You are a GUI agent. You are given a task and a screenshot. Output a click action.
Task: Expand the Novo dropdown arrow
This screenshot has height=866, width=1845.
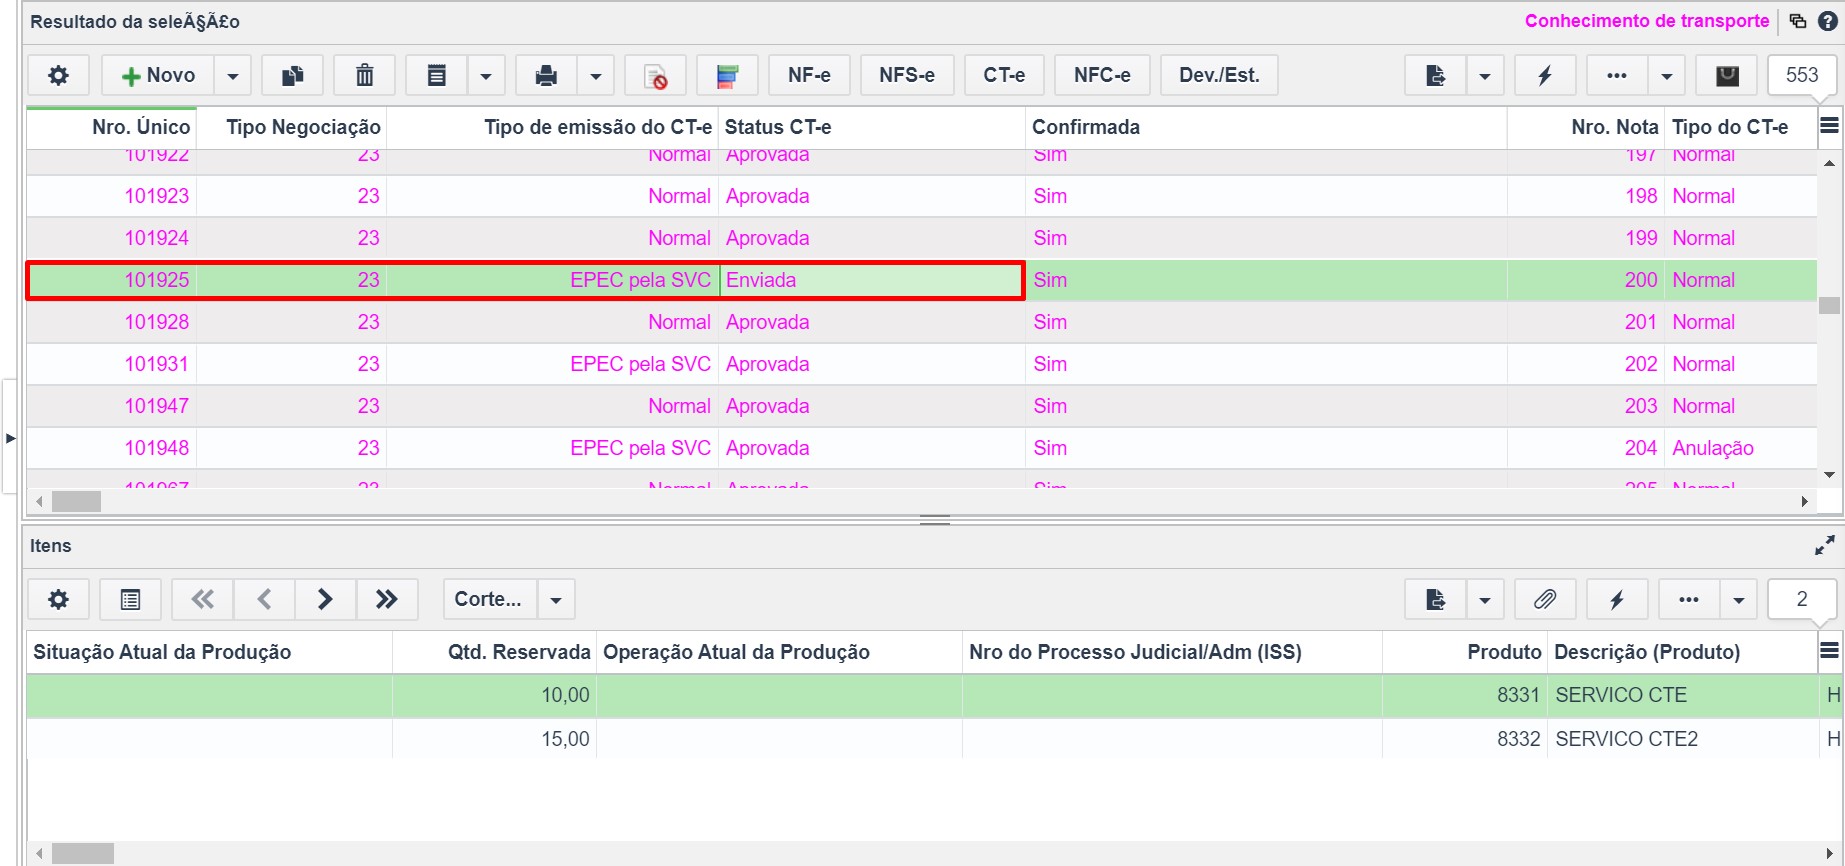(x=232, y=75)
